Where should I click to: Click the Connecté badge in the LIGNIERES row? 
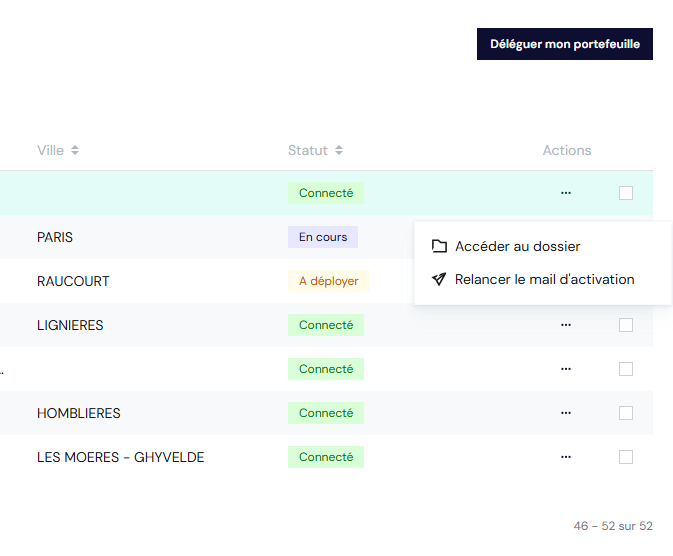(x=326, y=325)
